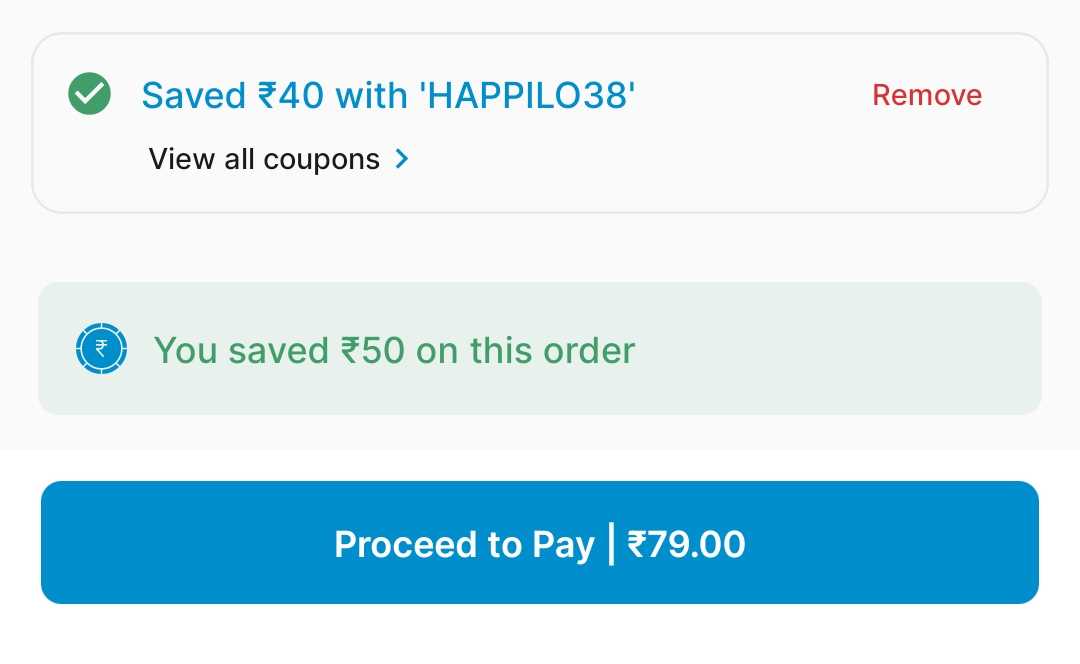Click the You saved ₹50 banner
1080x664 pixels.
coord(540,348)
